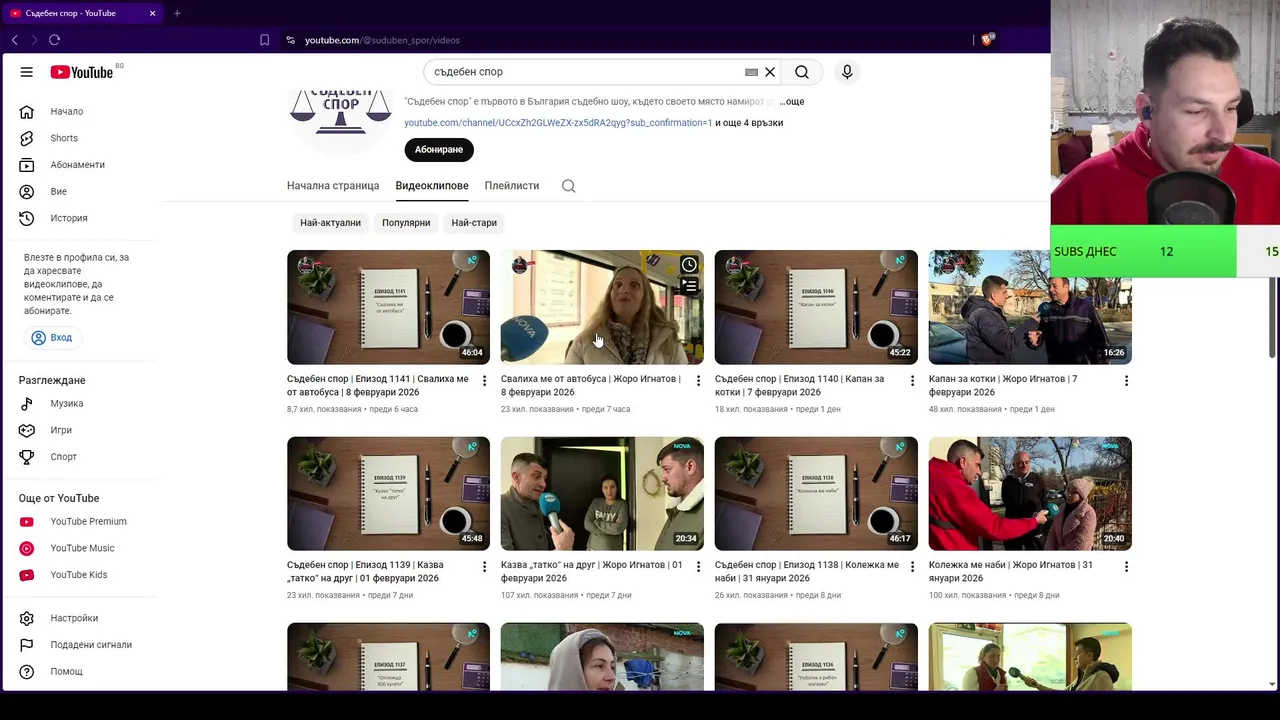Open more options for Епизод 1139 video
Image resolution: width=1280 pixels, height=720 pixels.
pyautogui.click(x=484, y=567)
